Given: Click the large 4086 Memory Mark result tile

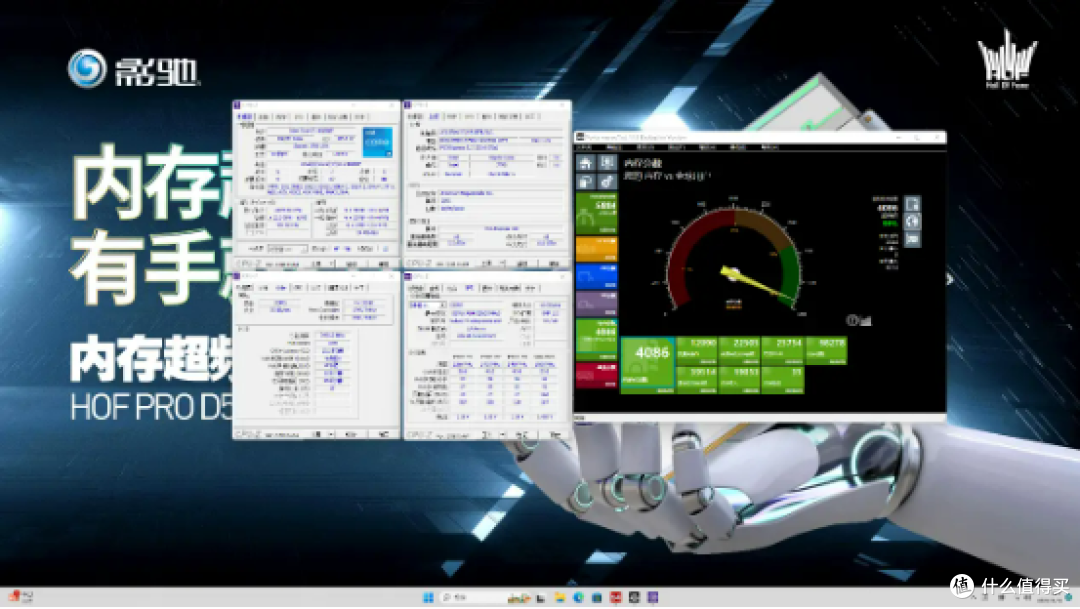Looking at the screenshot, I should [x=647, y=365].
